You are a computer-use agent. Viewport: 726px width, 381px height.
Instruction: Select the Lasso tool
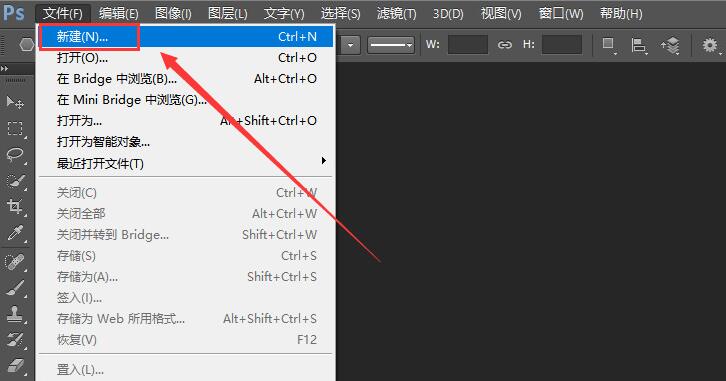point(15,154)
